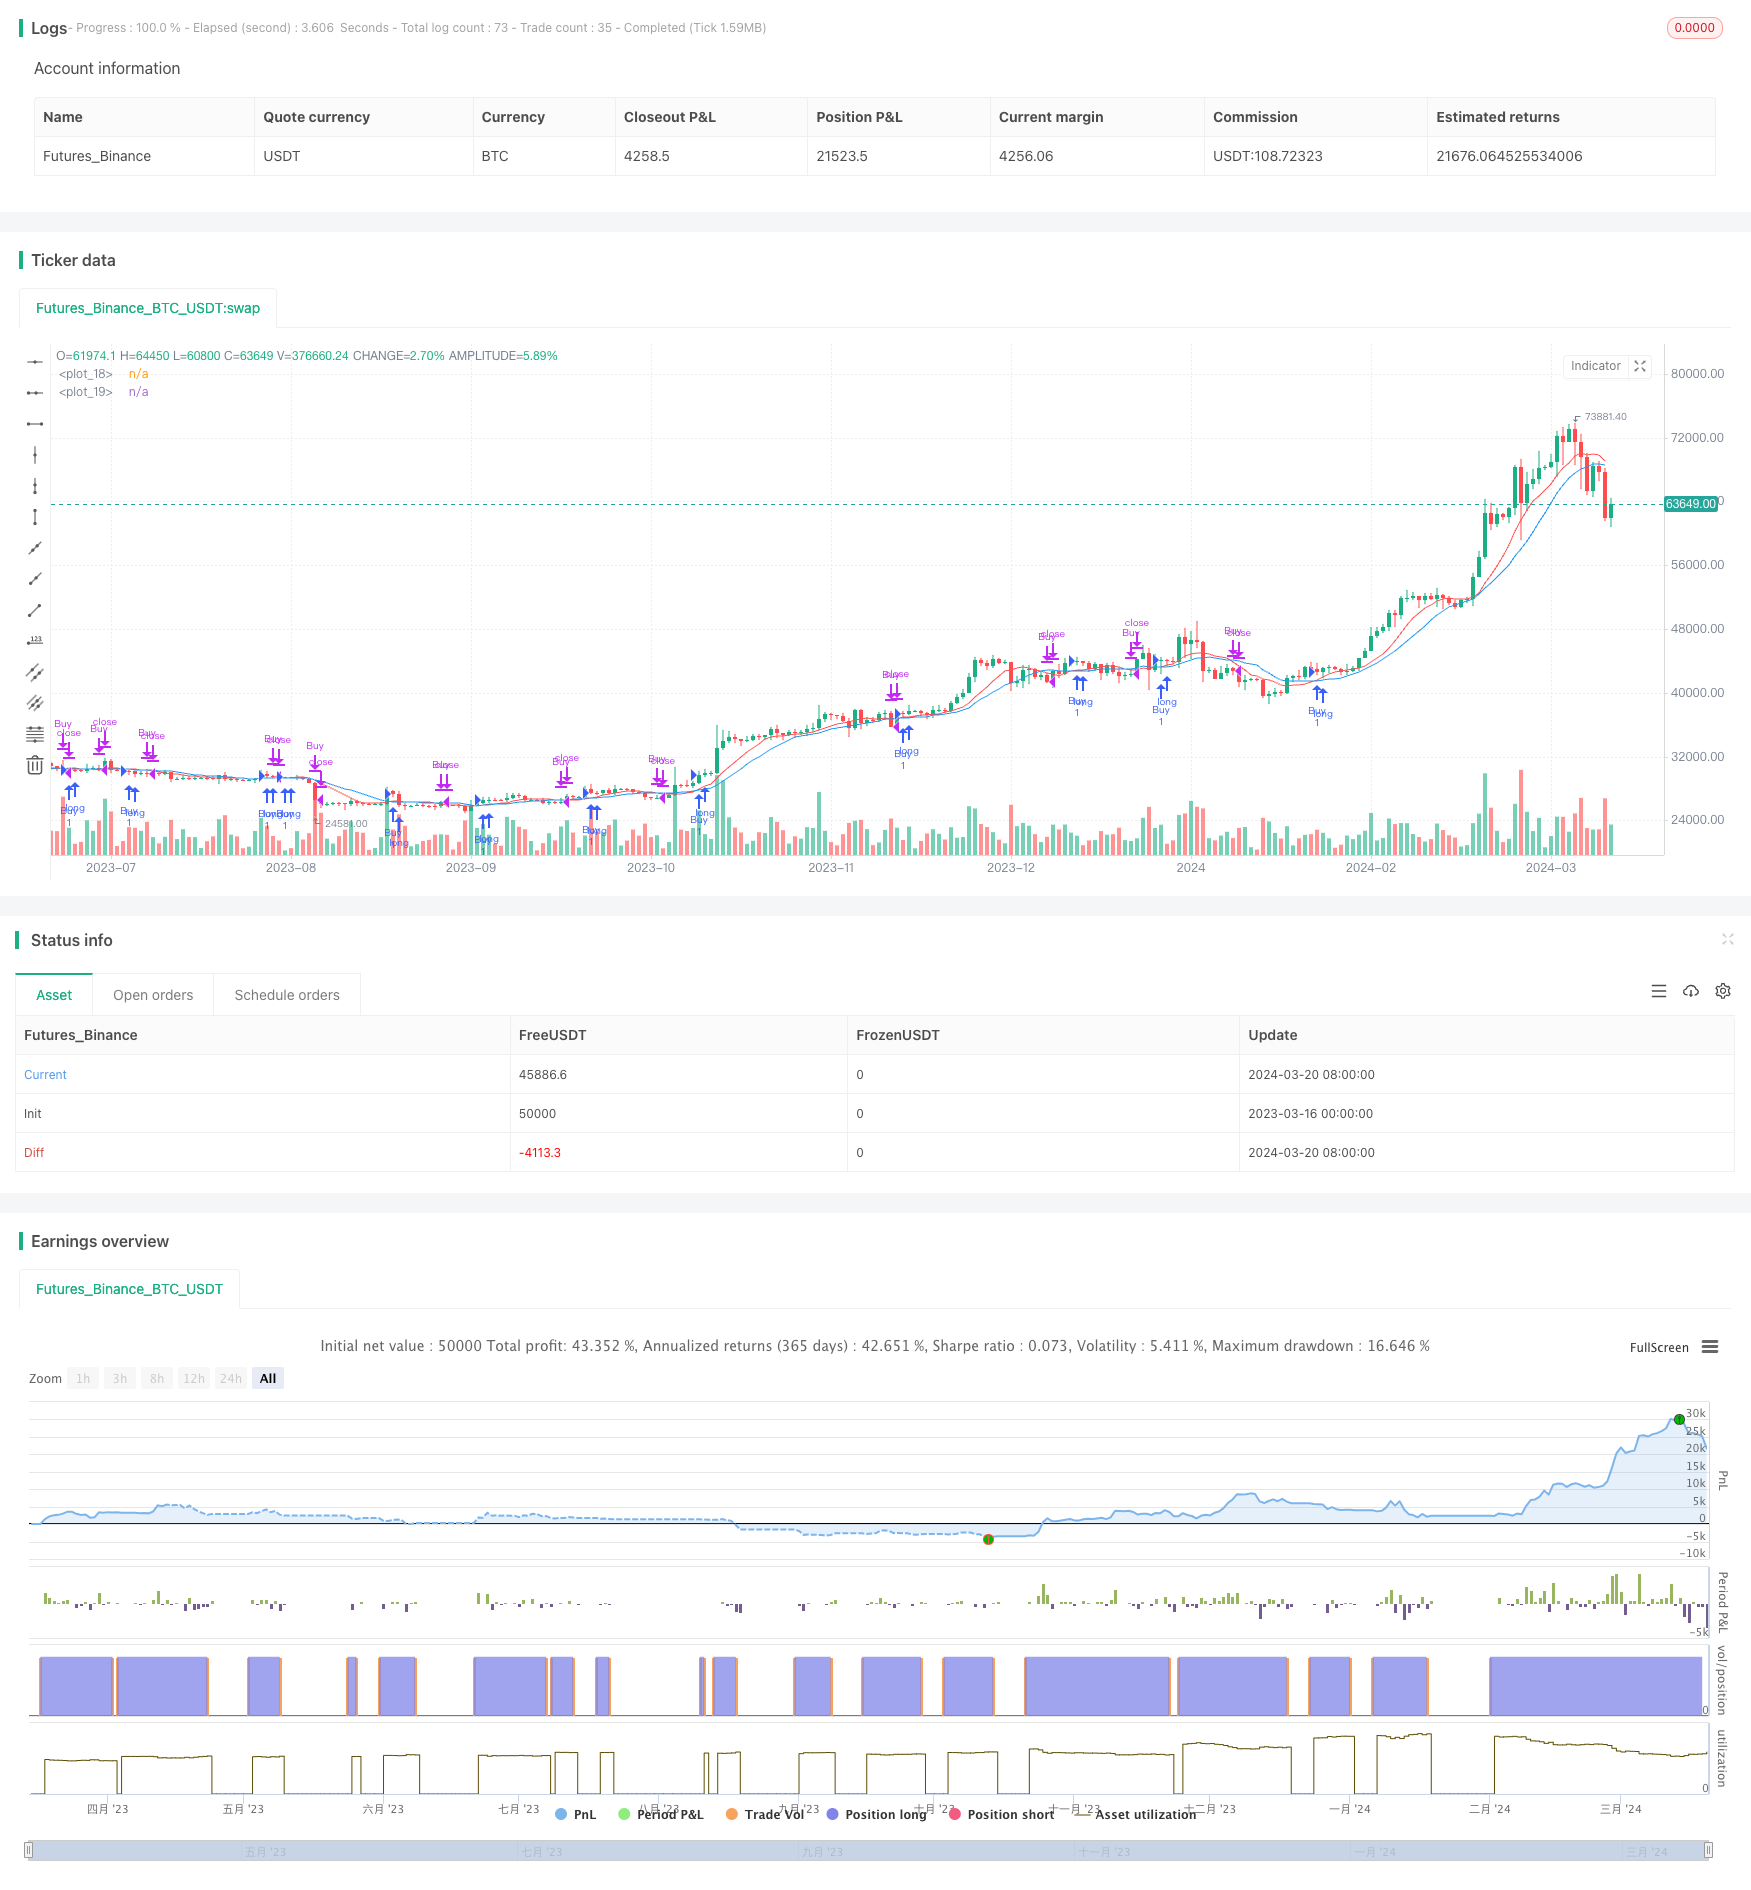The width and height of the screenshot is (1751, 1890).
Task: Open the Asset tab
Action: pos(54,995)
